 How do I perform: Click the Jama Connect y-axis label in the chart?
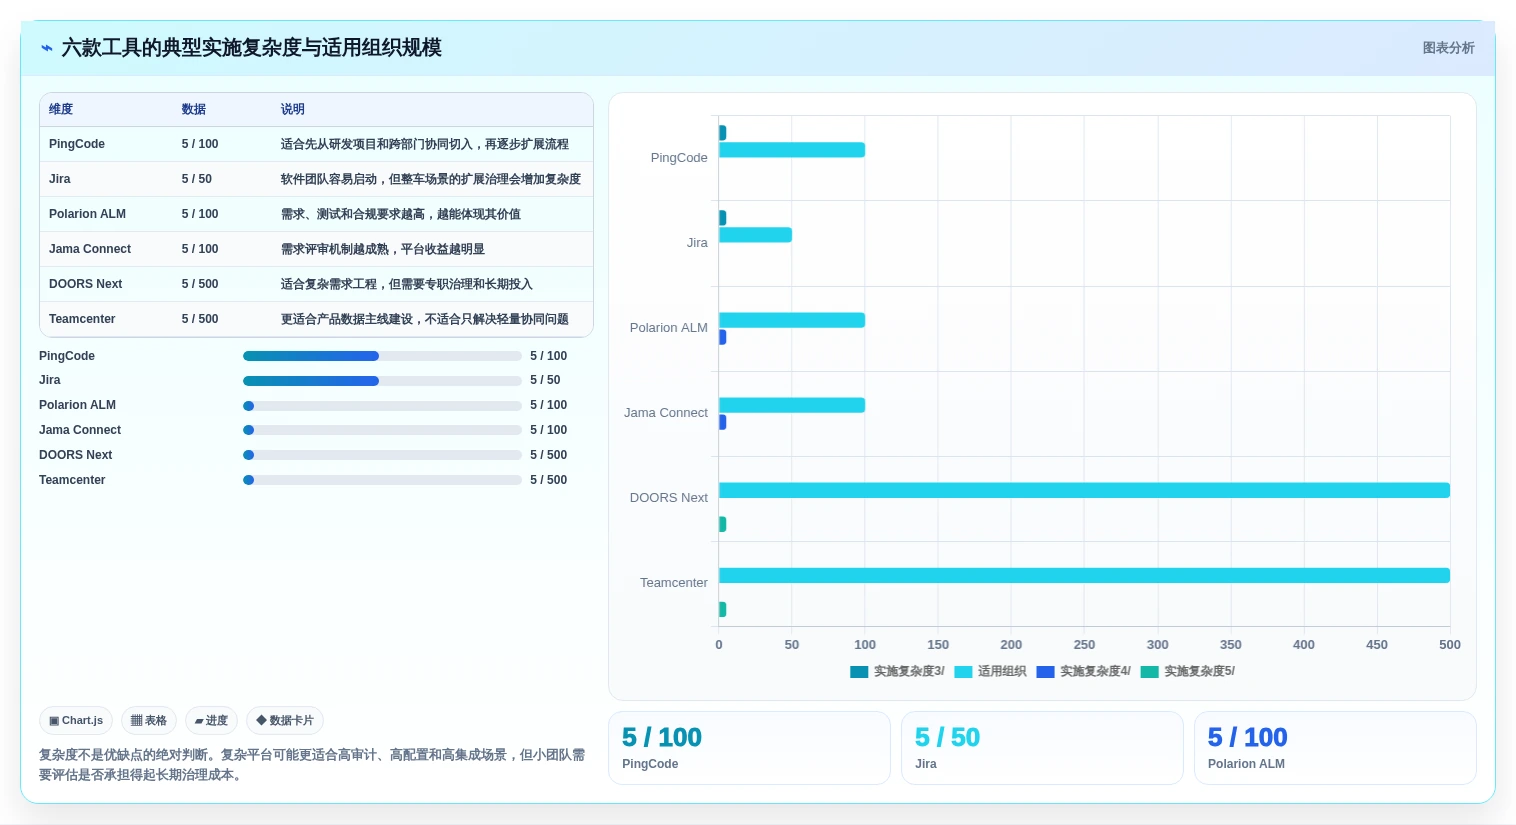pos(666,413)
